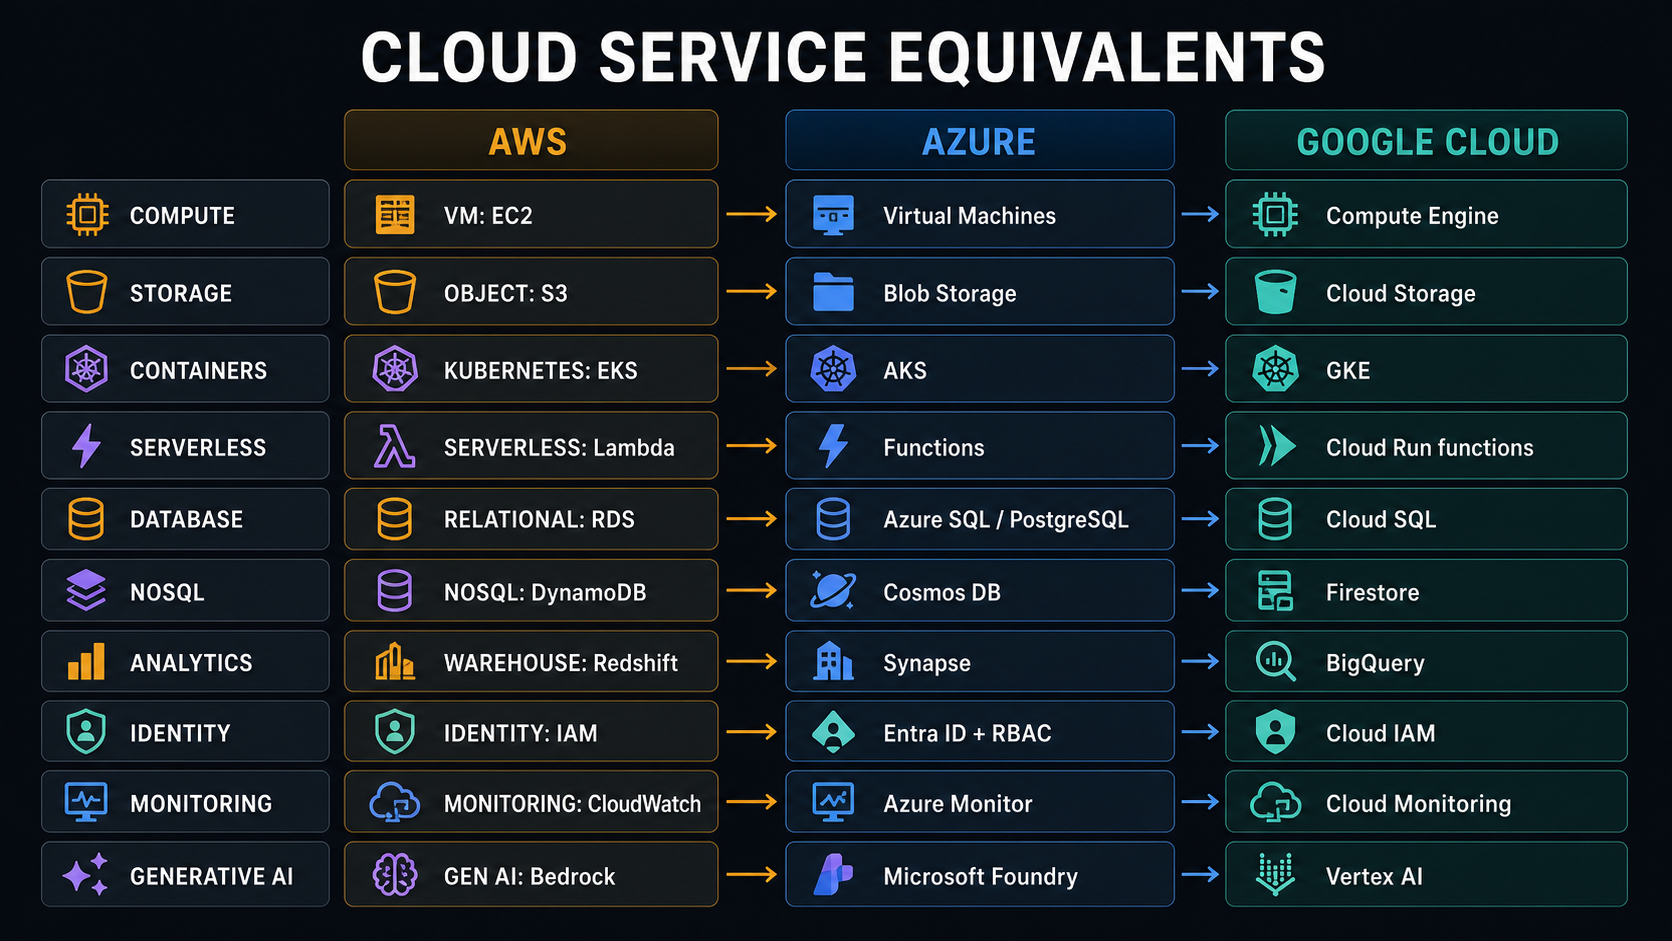Click the DynamoDB purple cylinder icon
This screenshot has height=941, width=1672.
pos(394,591)
